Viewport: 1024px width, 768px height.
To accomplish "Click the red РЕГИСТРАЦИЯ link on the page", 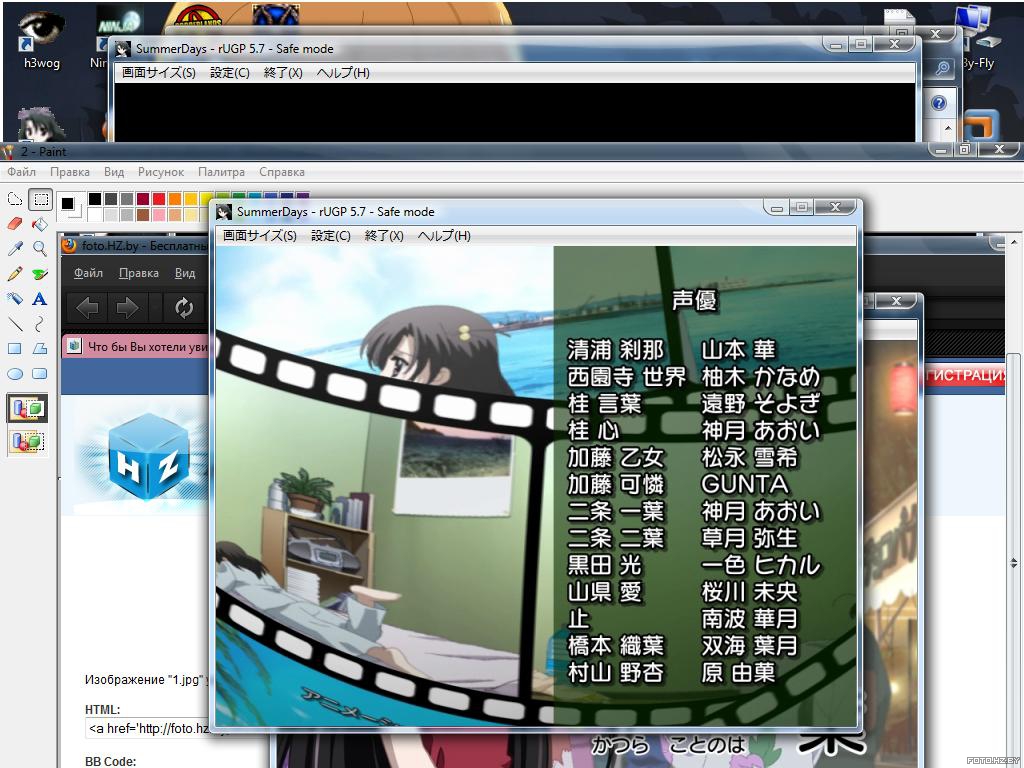I will pyautogui.click(x=965, y=376).
